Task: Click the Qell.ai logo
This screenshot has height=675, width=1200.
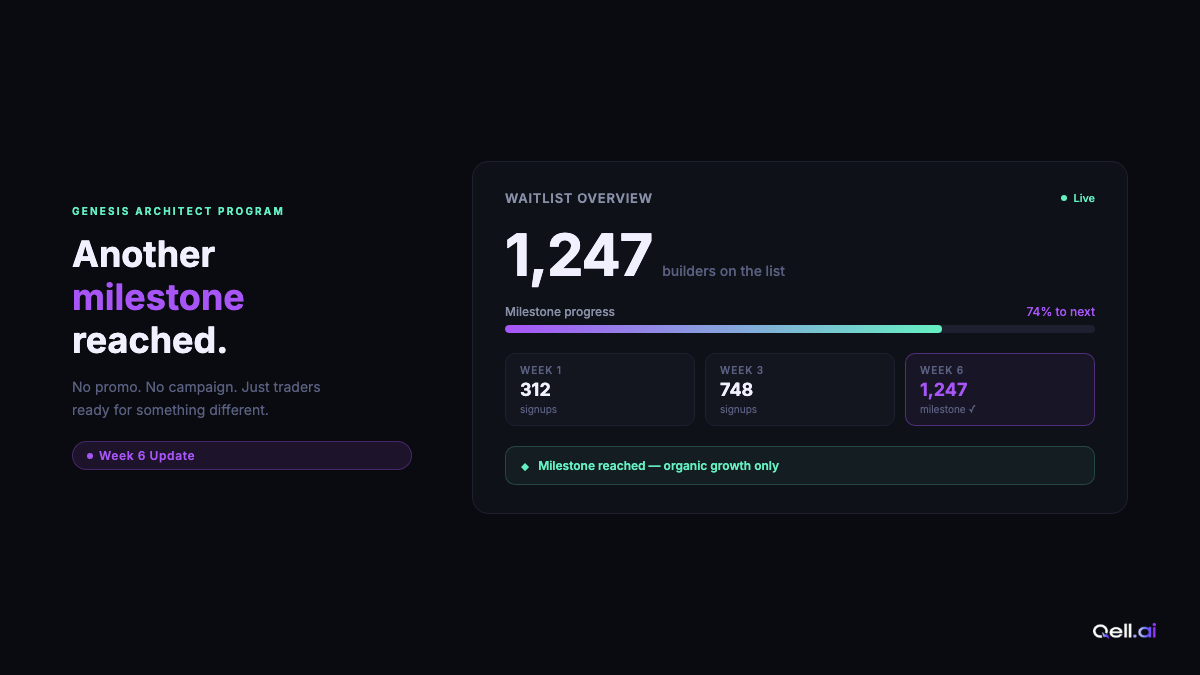Action: 1124,631
